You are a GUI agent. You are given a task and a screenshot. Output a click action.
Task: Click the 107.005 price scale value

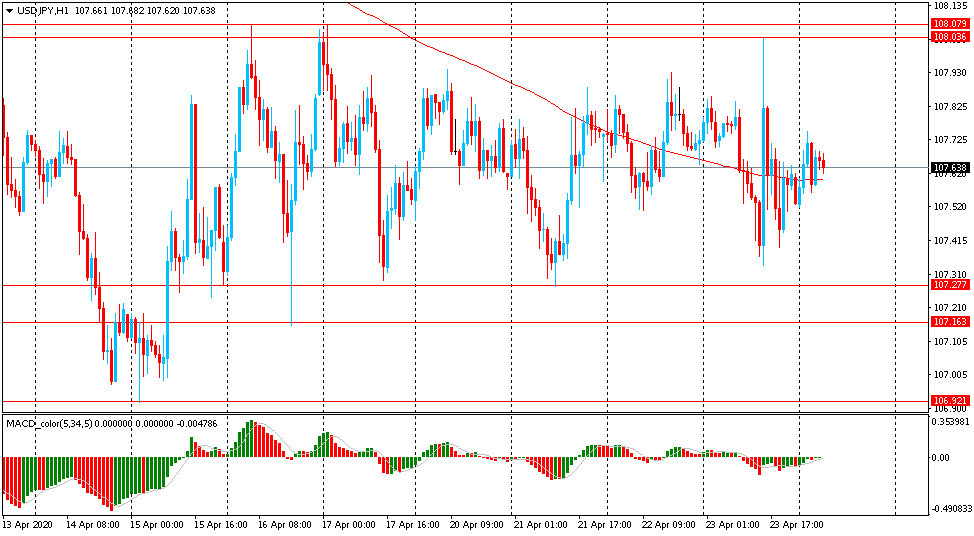[950, 375]
